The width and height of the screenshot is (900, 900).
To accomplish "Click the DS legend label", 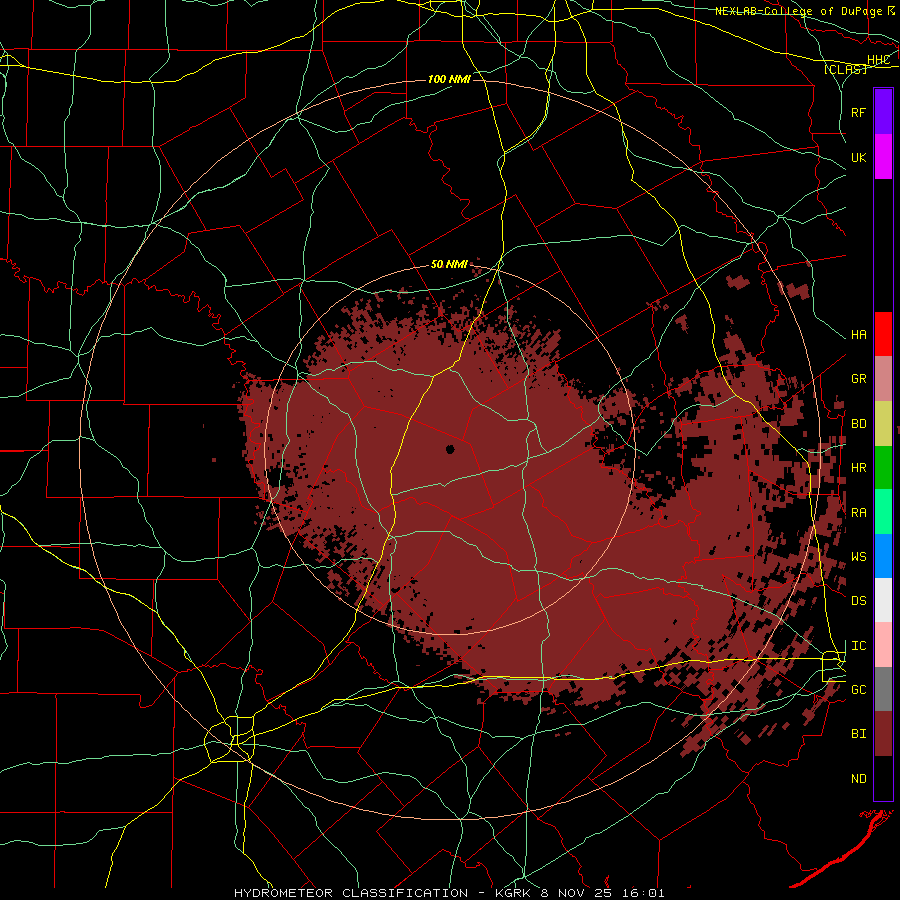I will pos(859,601).
